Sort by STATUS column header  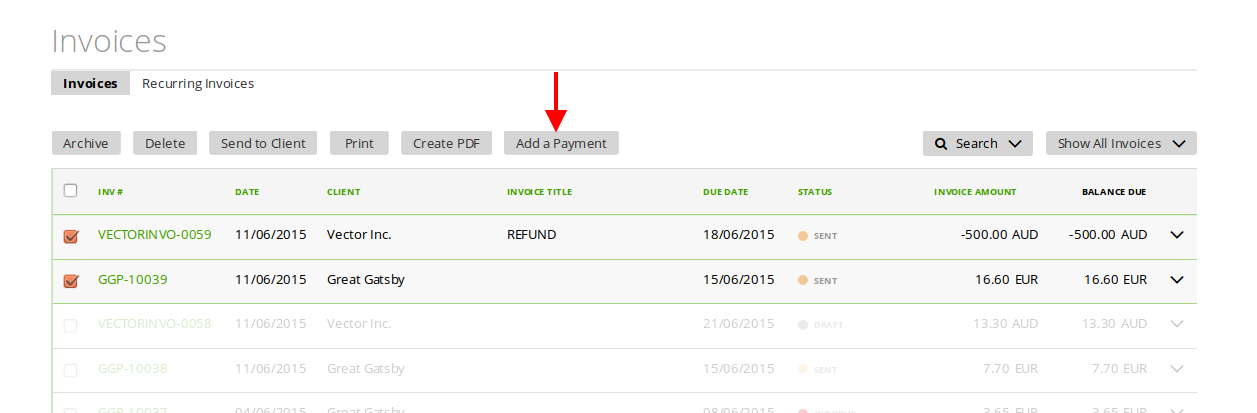coord(815,192)
